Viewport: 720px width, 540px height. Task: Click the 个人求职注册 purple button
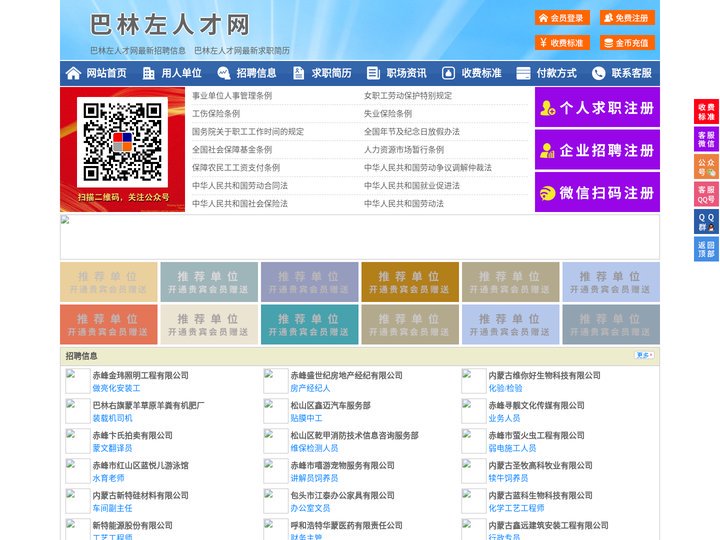point(597,107)
